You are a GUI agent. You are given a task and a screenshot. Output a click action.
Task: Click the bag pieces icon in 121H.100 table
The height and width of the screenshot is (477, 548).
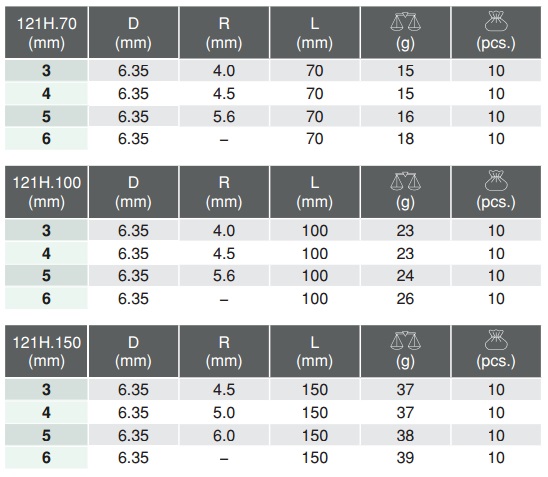[x=496, y=180]
